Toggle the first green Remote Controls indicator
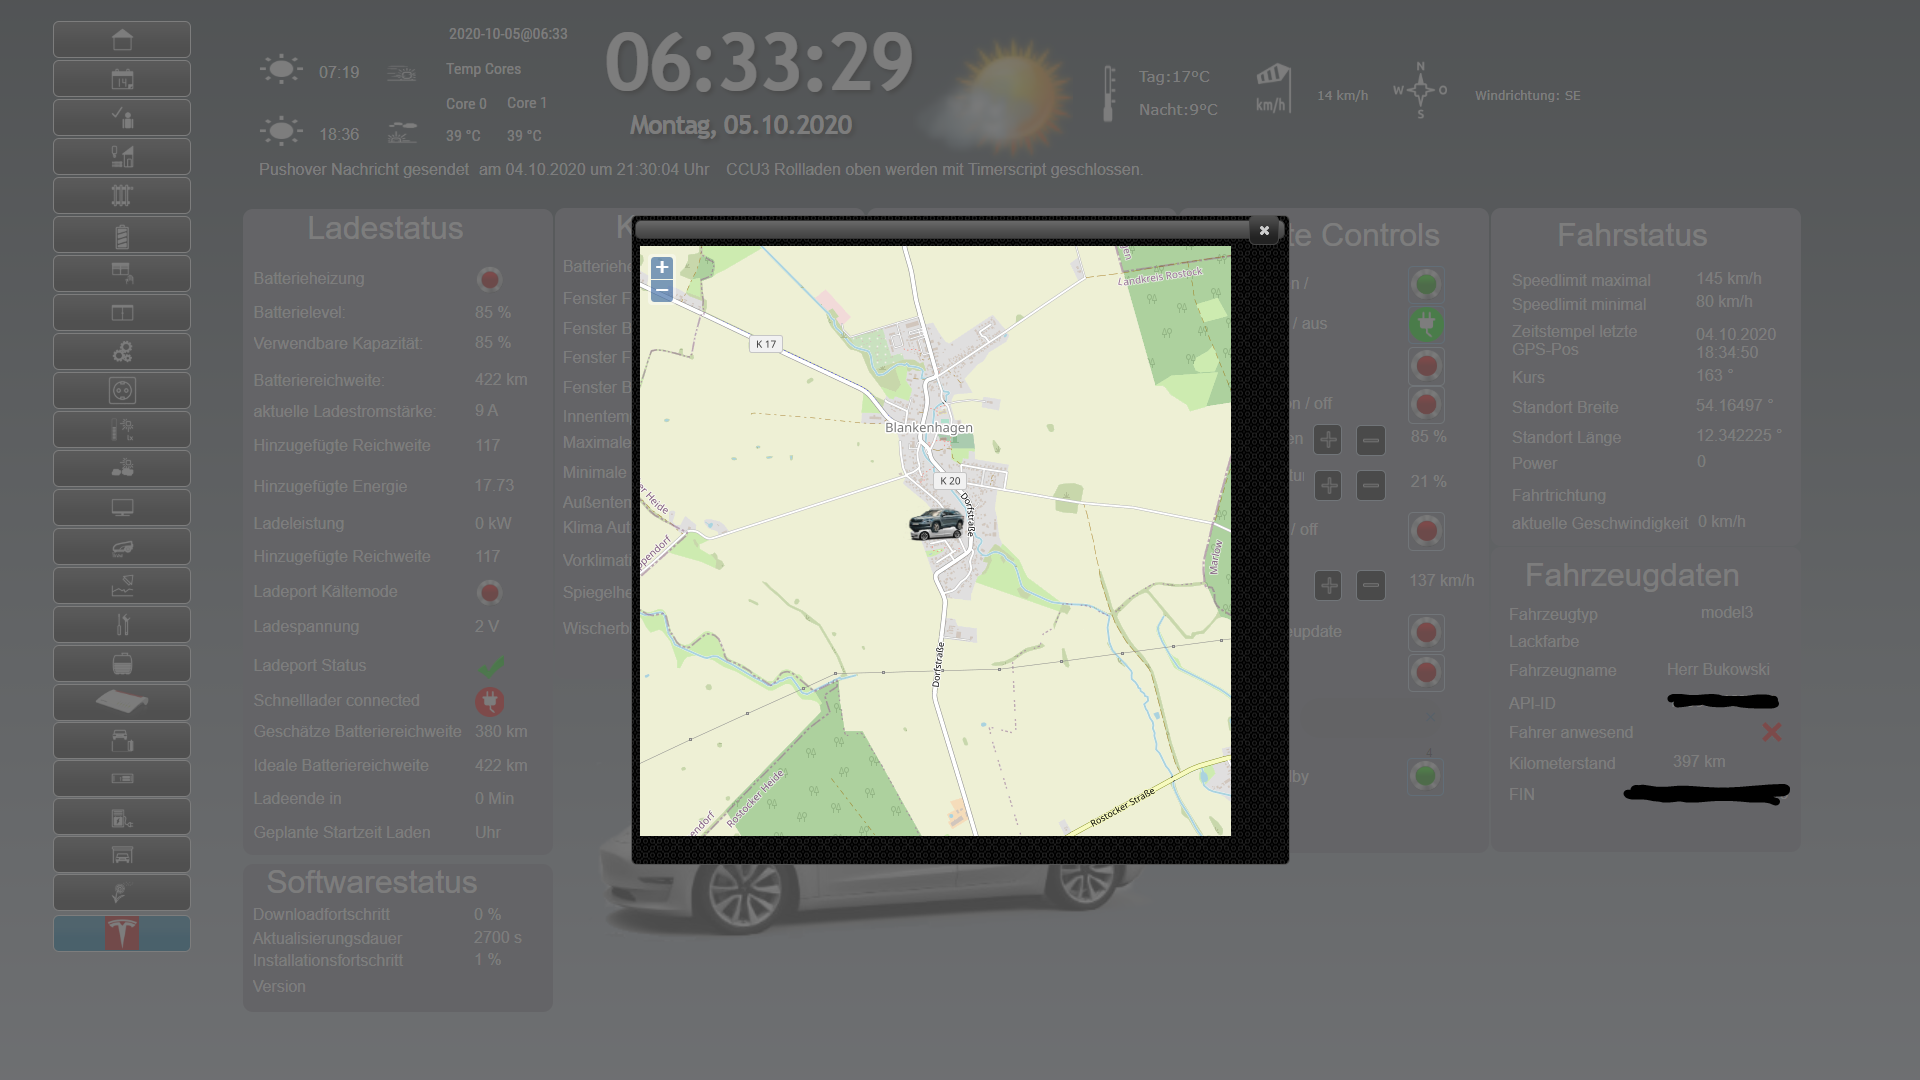 [1426, 285]
